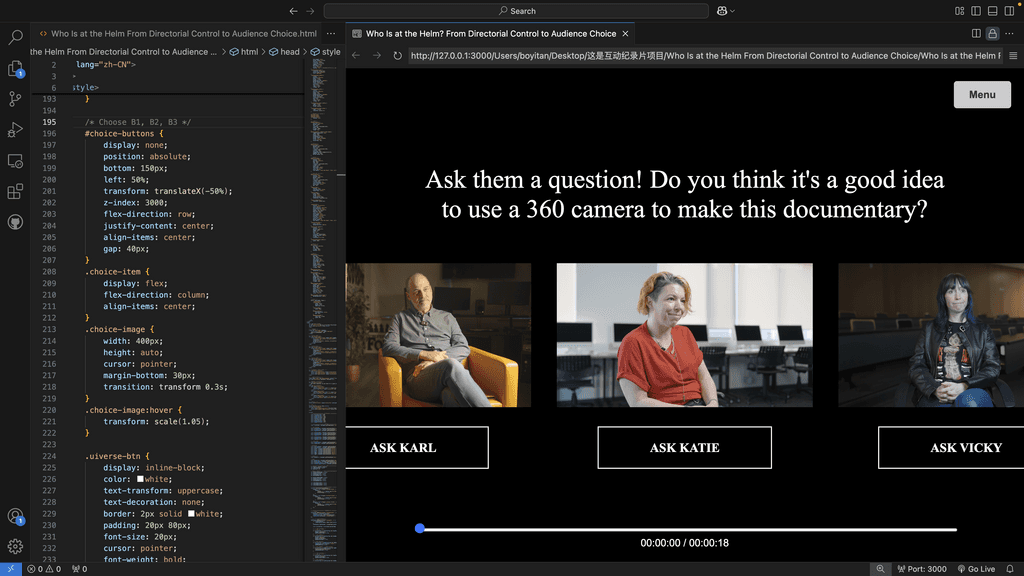Click the Menu button in preview

pyautogui.click(x=982, y=95)
